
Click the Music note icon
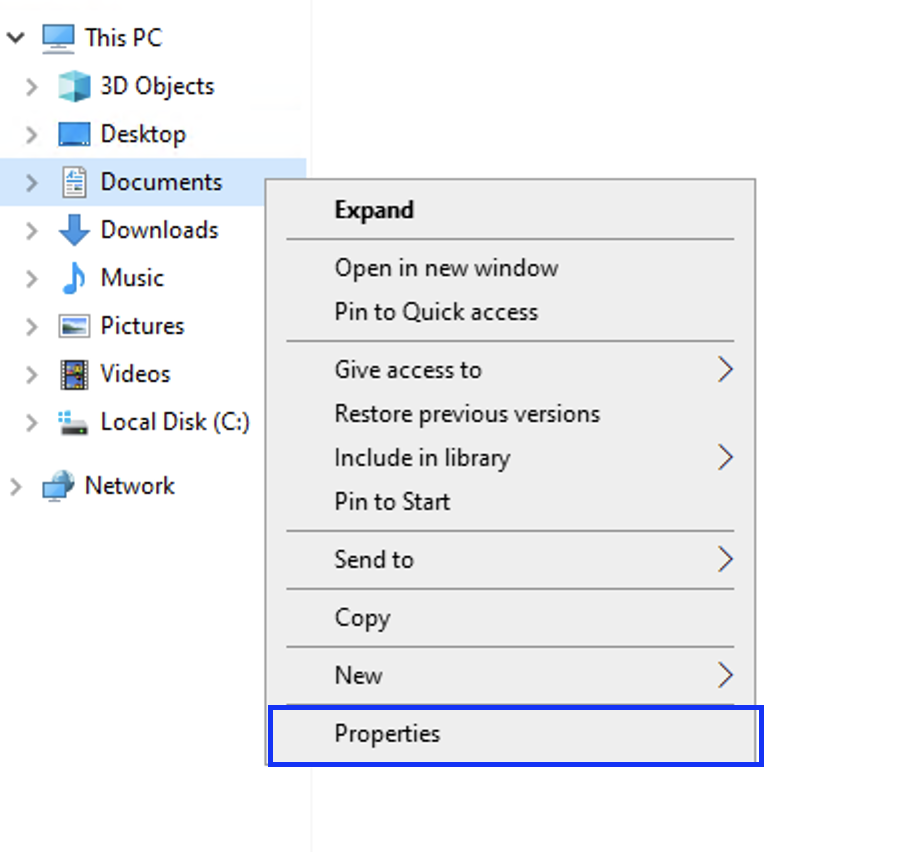tap(74, 278)
